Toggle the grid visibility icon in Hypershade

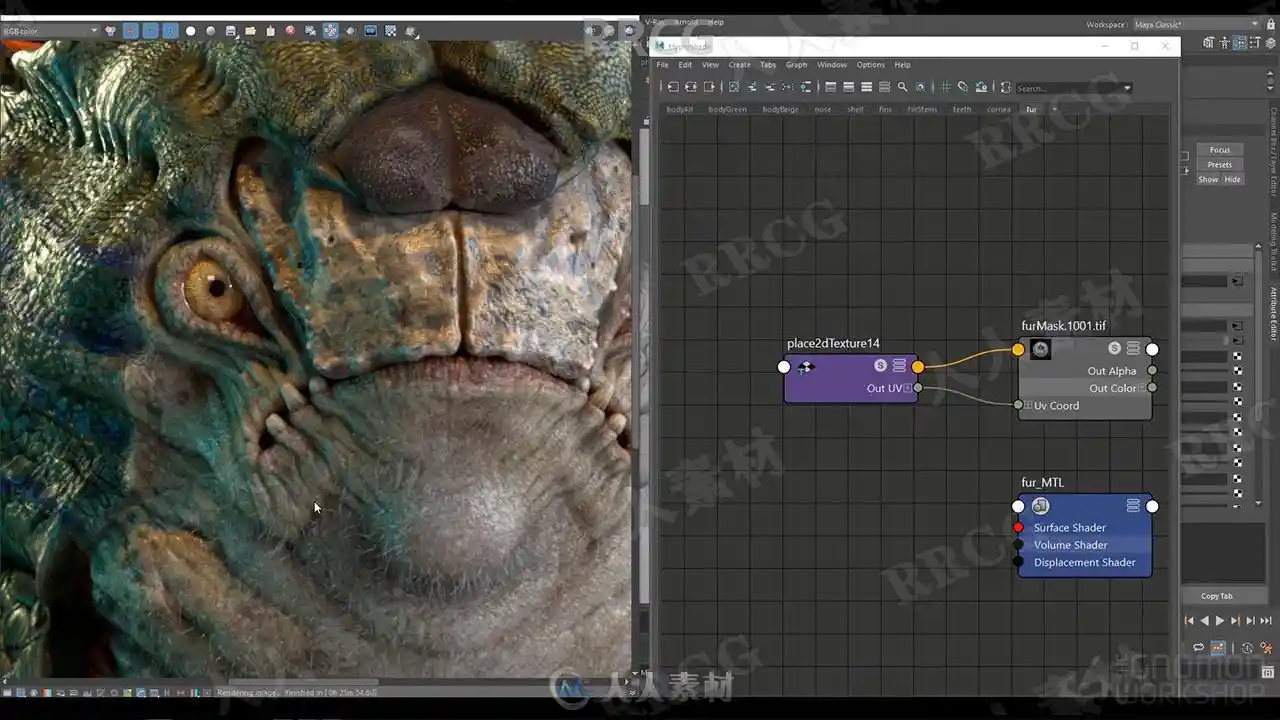click(945, 87)
